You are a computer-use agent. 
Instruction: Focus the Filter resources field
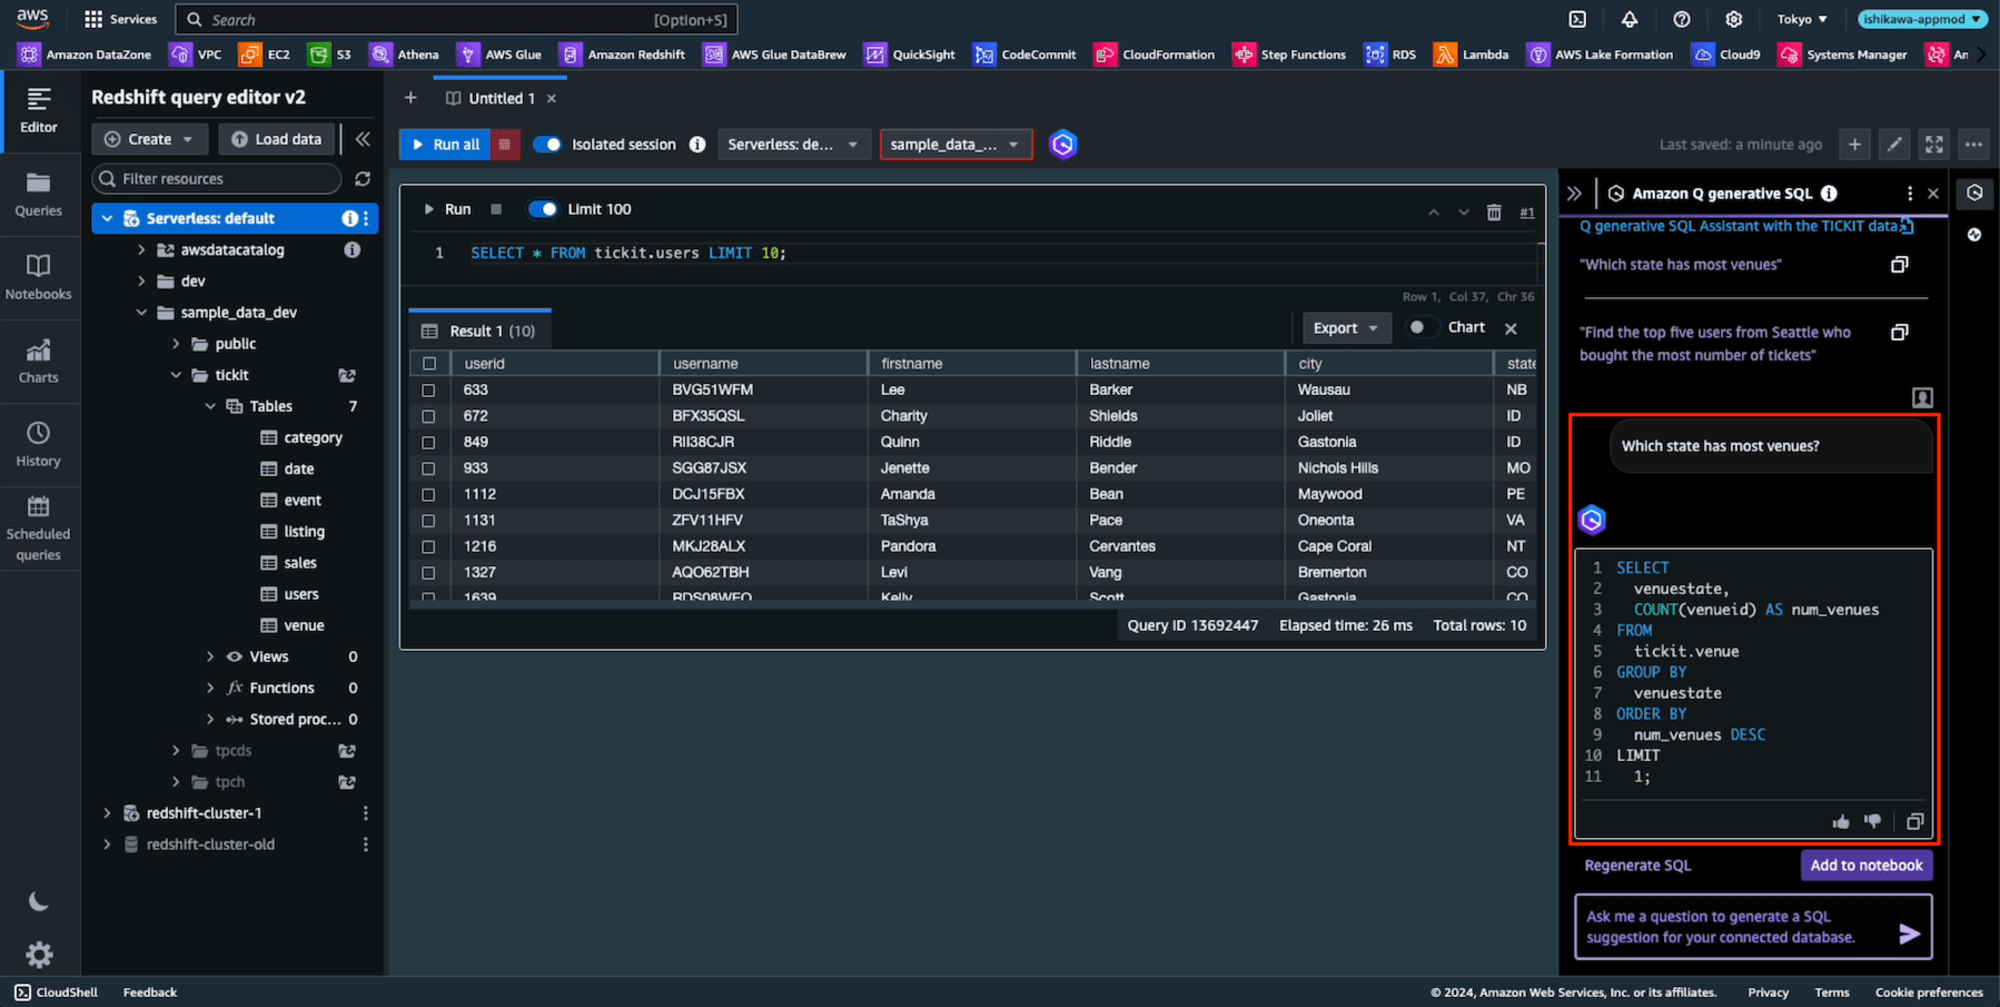tap(217, 178)
